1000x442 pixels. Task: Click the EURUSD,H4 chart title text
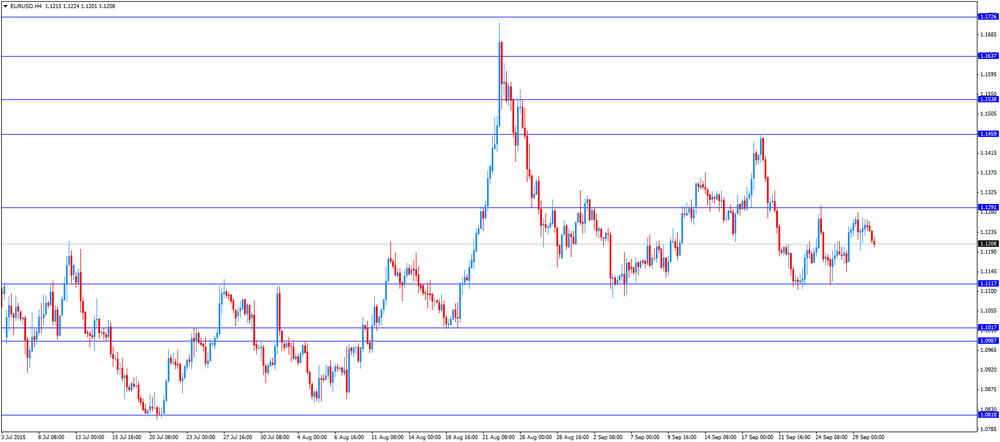click(x=26, y=6)
